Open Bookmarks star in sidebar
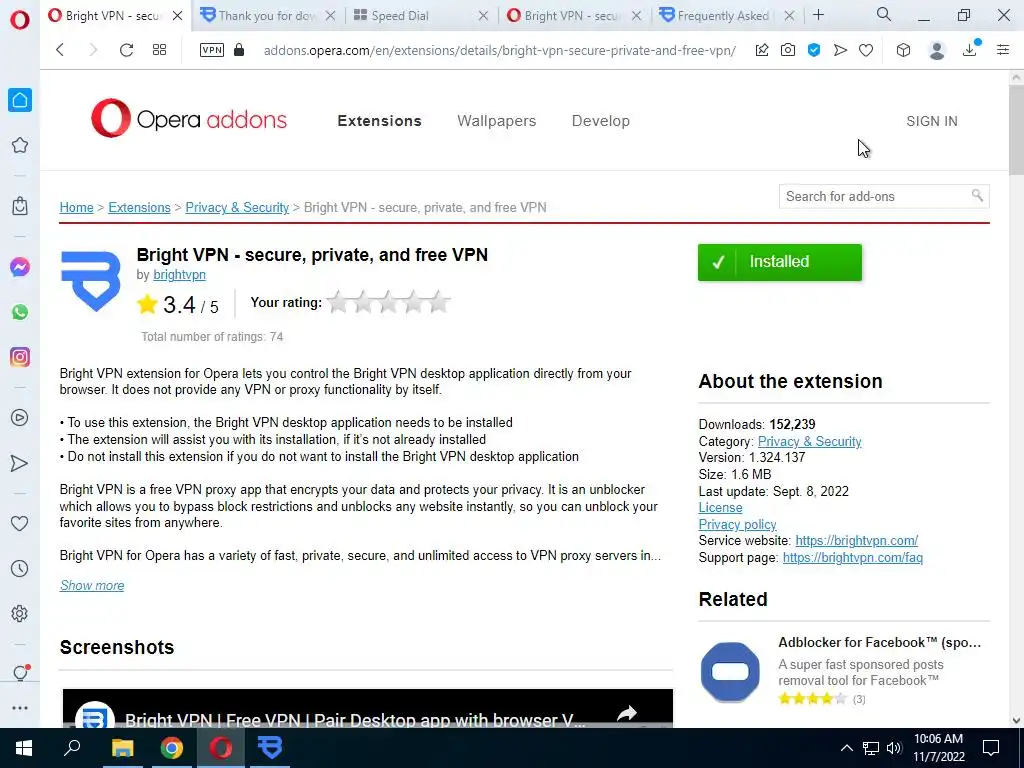Viewport: 1024px width, 768px height. 20,145
